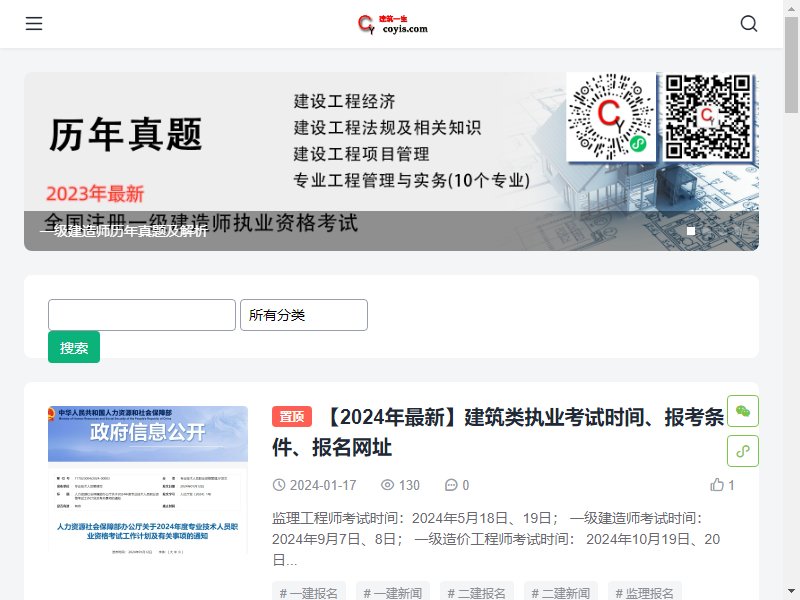The height and width of the screenshot is (600, 800).
Task: Click the view count 130
Action: (x=409, y=485)
